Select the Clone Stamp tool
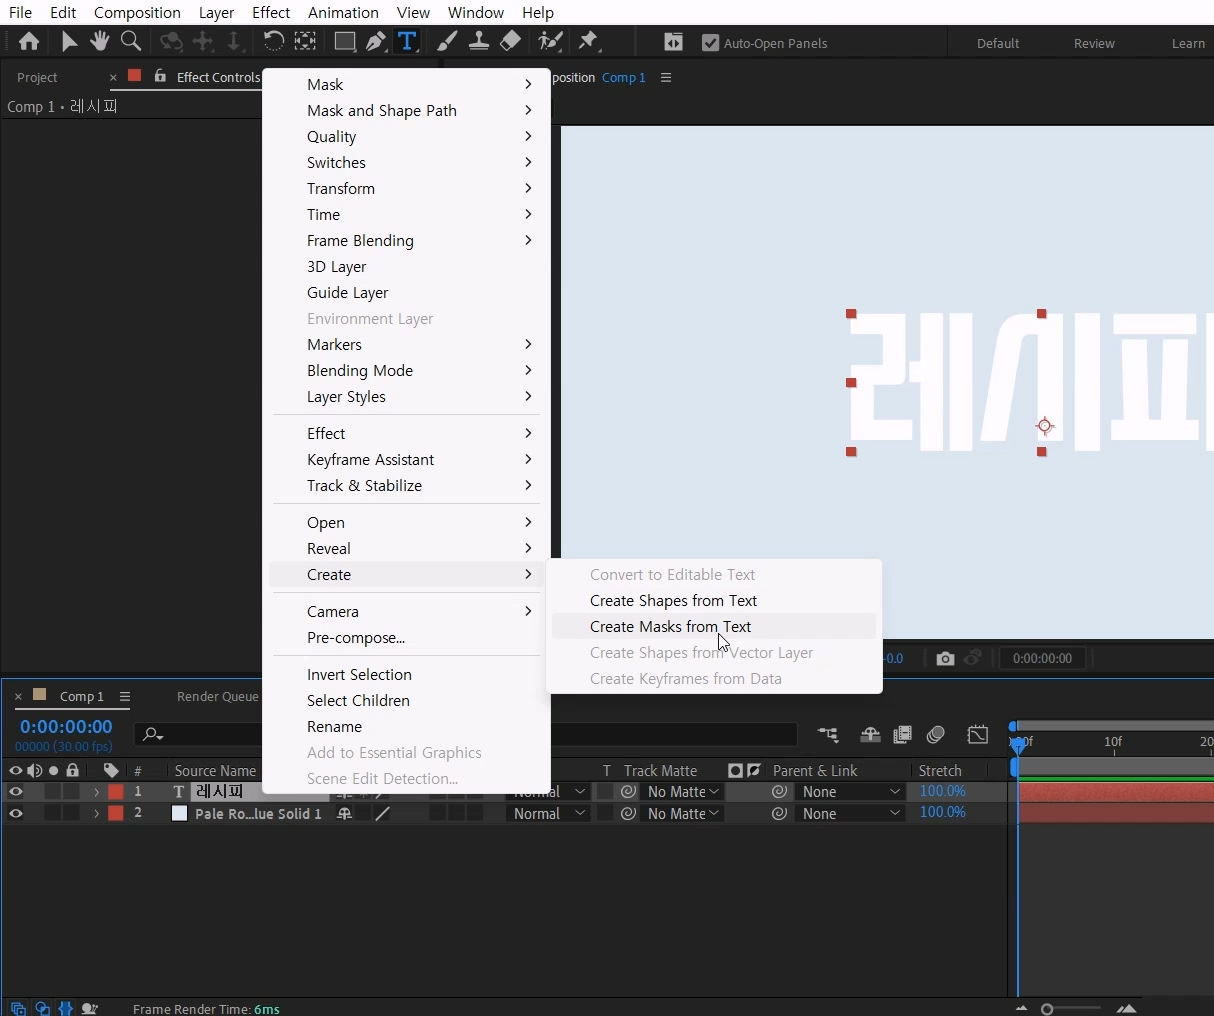This screenshot has width=1214, height=1016. point(480,41)
